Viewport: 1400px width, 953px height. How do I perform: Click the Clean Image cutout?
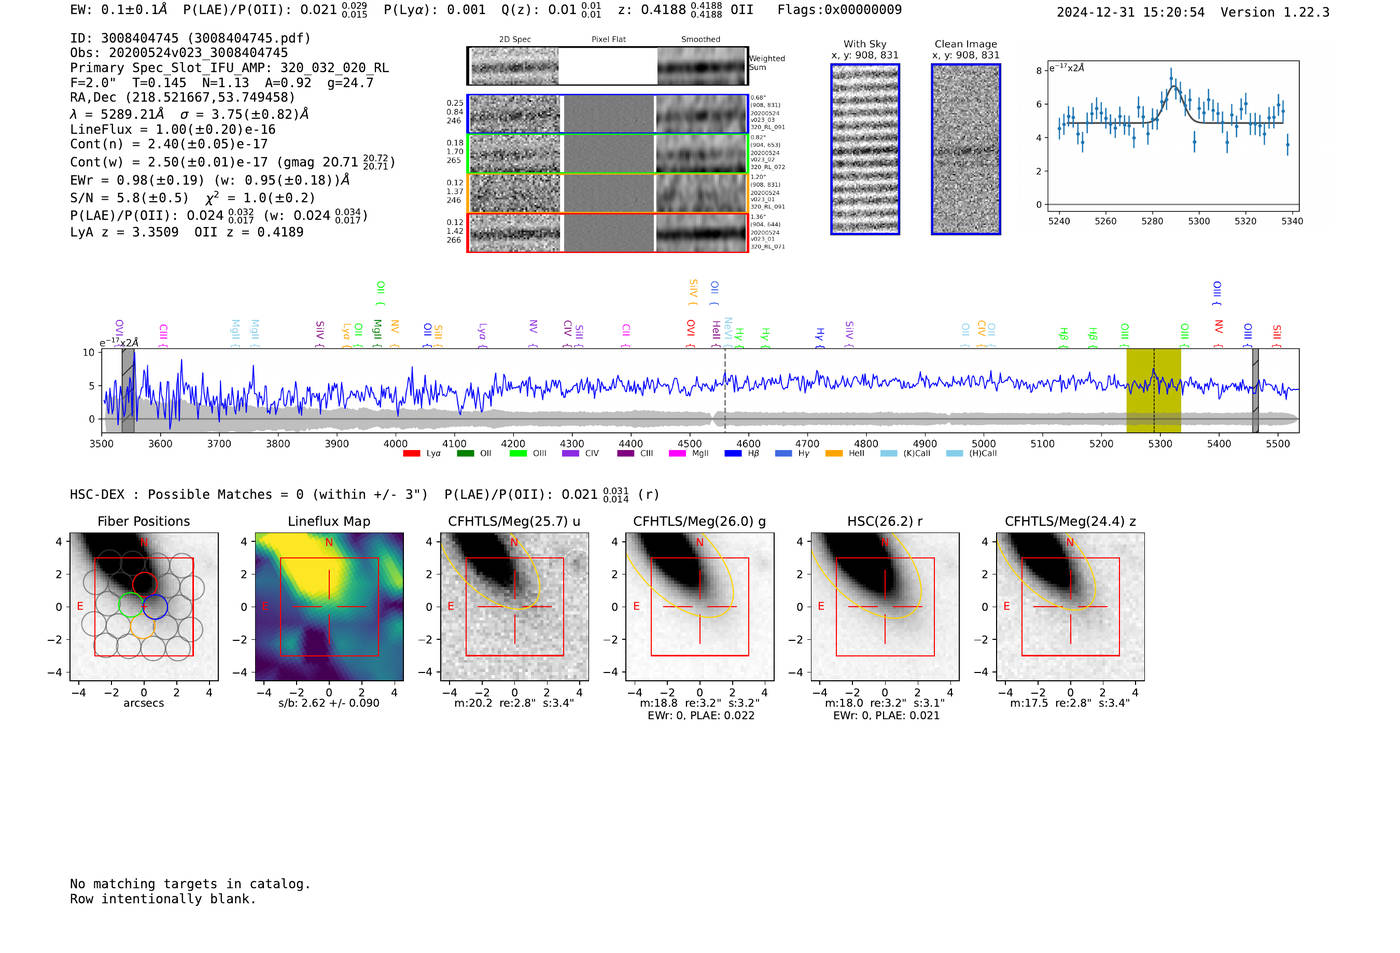point(966,149)
